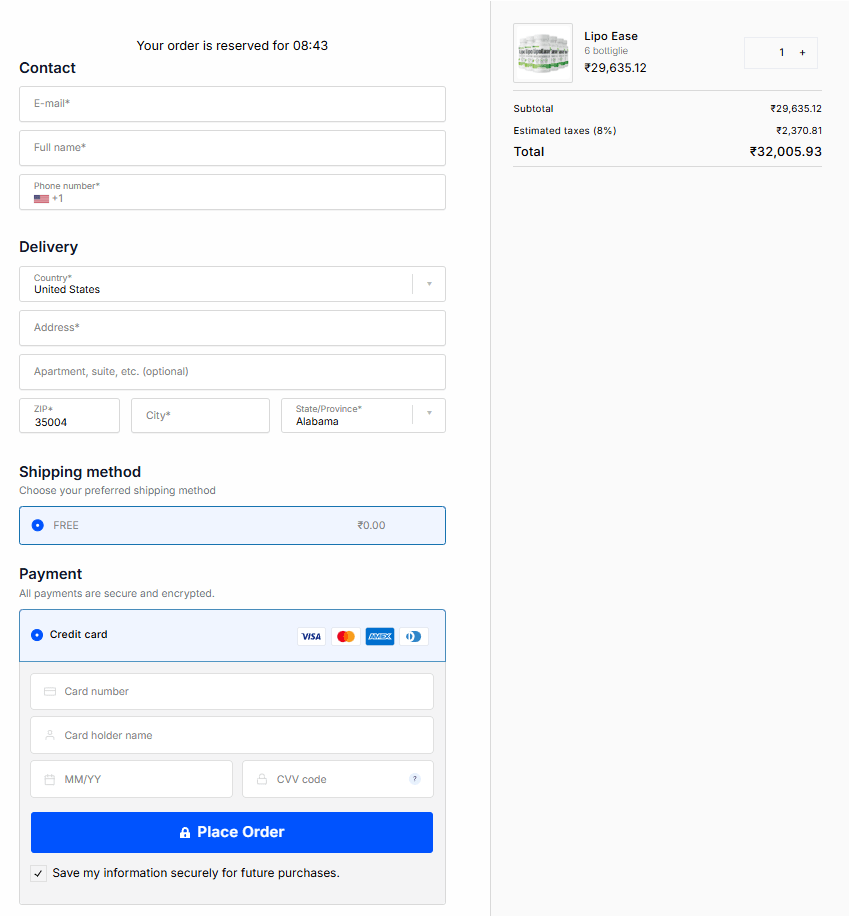Screen dimensions: 849x916
Task: Click the calendar icon in MM/YY field
Action: tap(49, 779)
